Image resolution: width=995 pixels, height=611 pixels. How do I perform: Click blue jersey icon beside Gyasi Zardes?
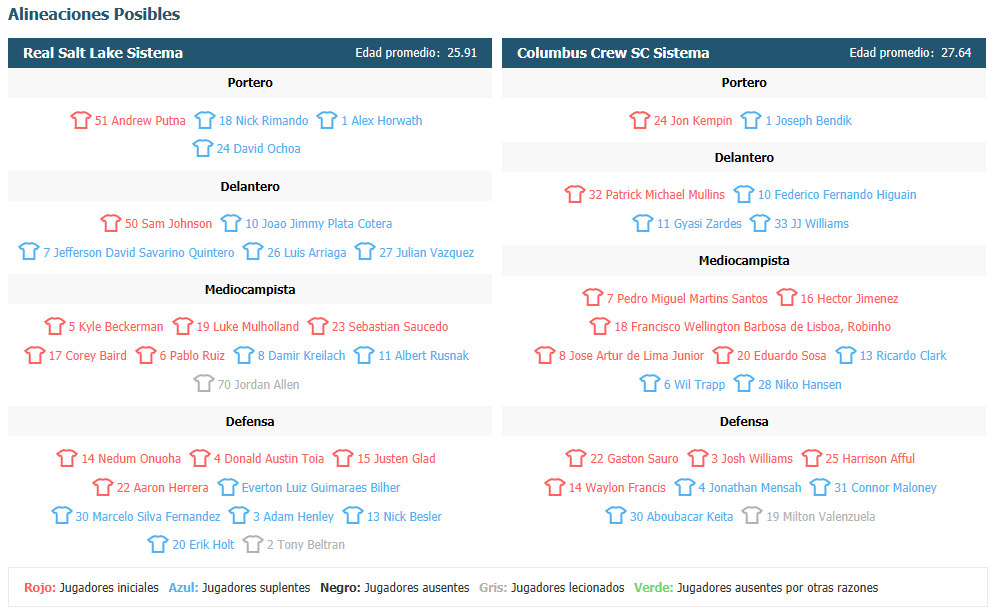[x=643, y=223]
